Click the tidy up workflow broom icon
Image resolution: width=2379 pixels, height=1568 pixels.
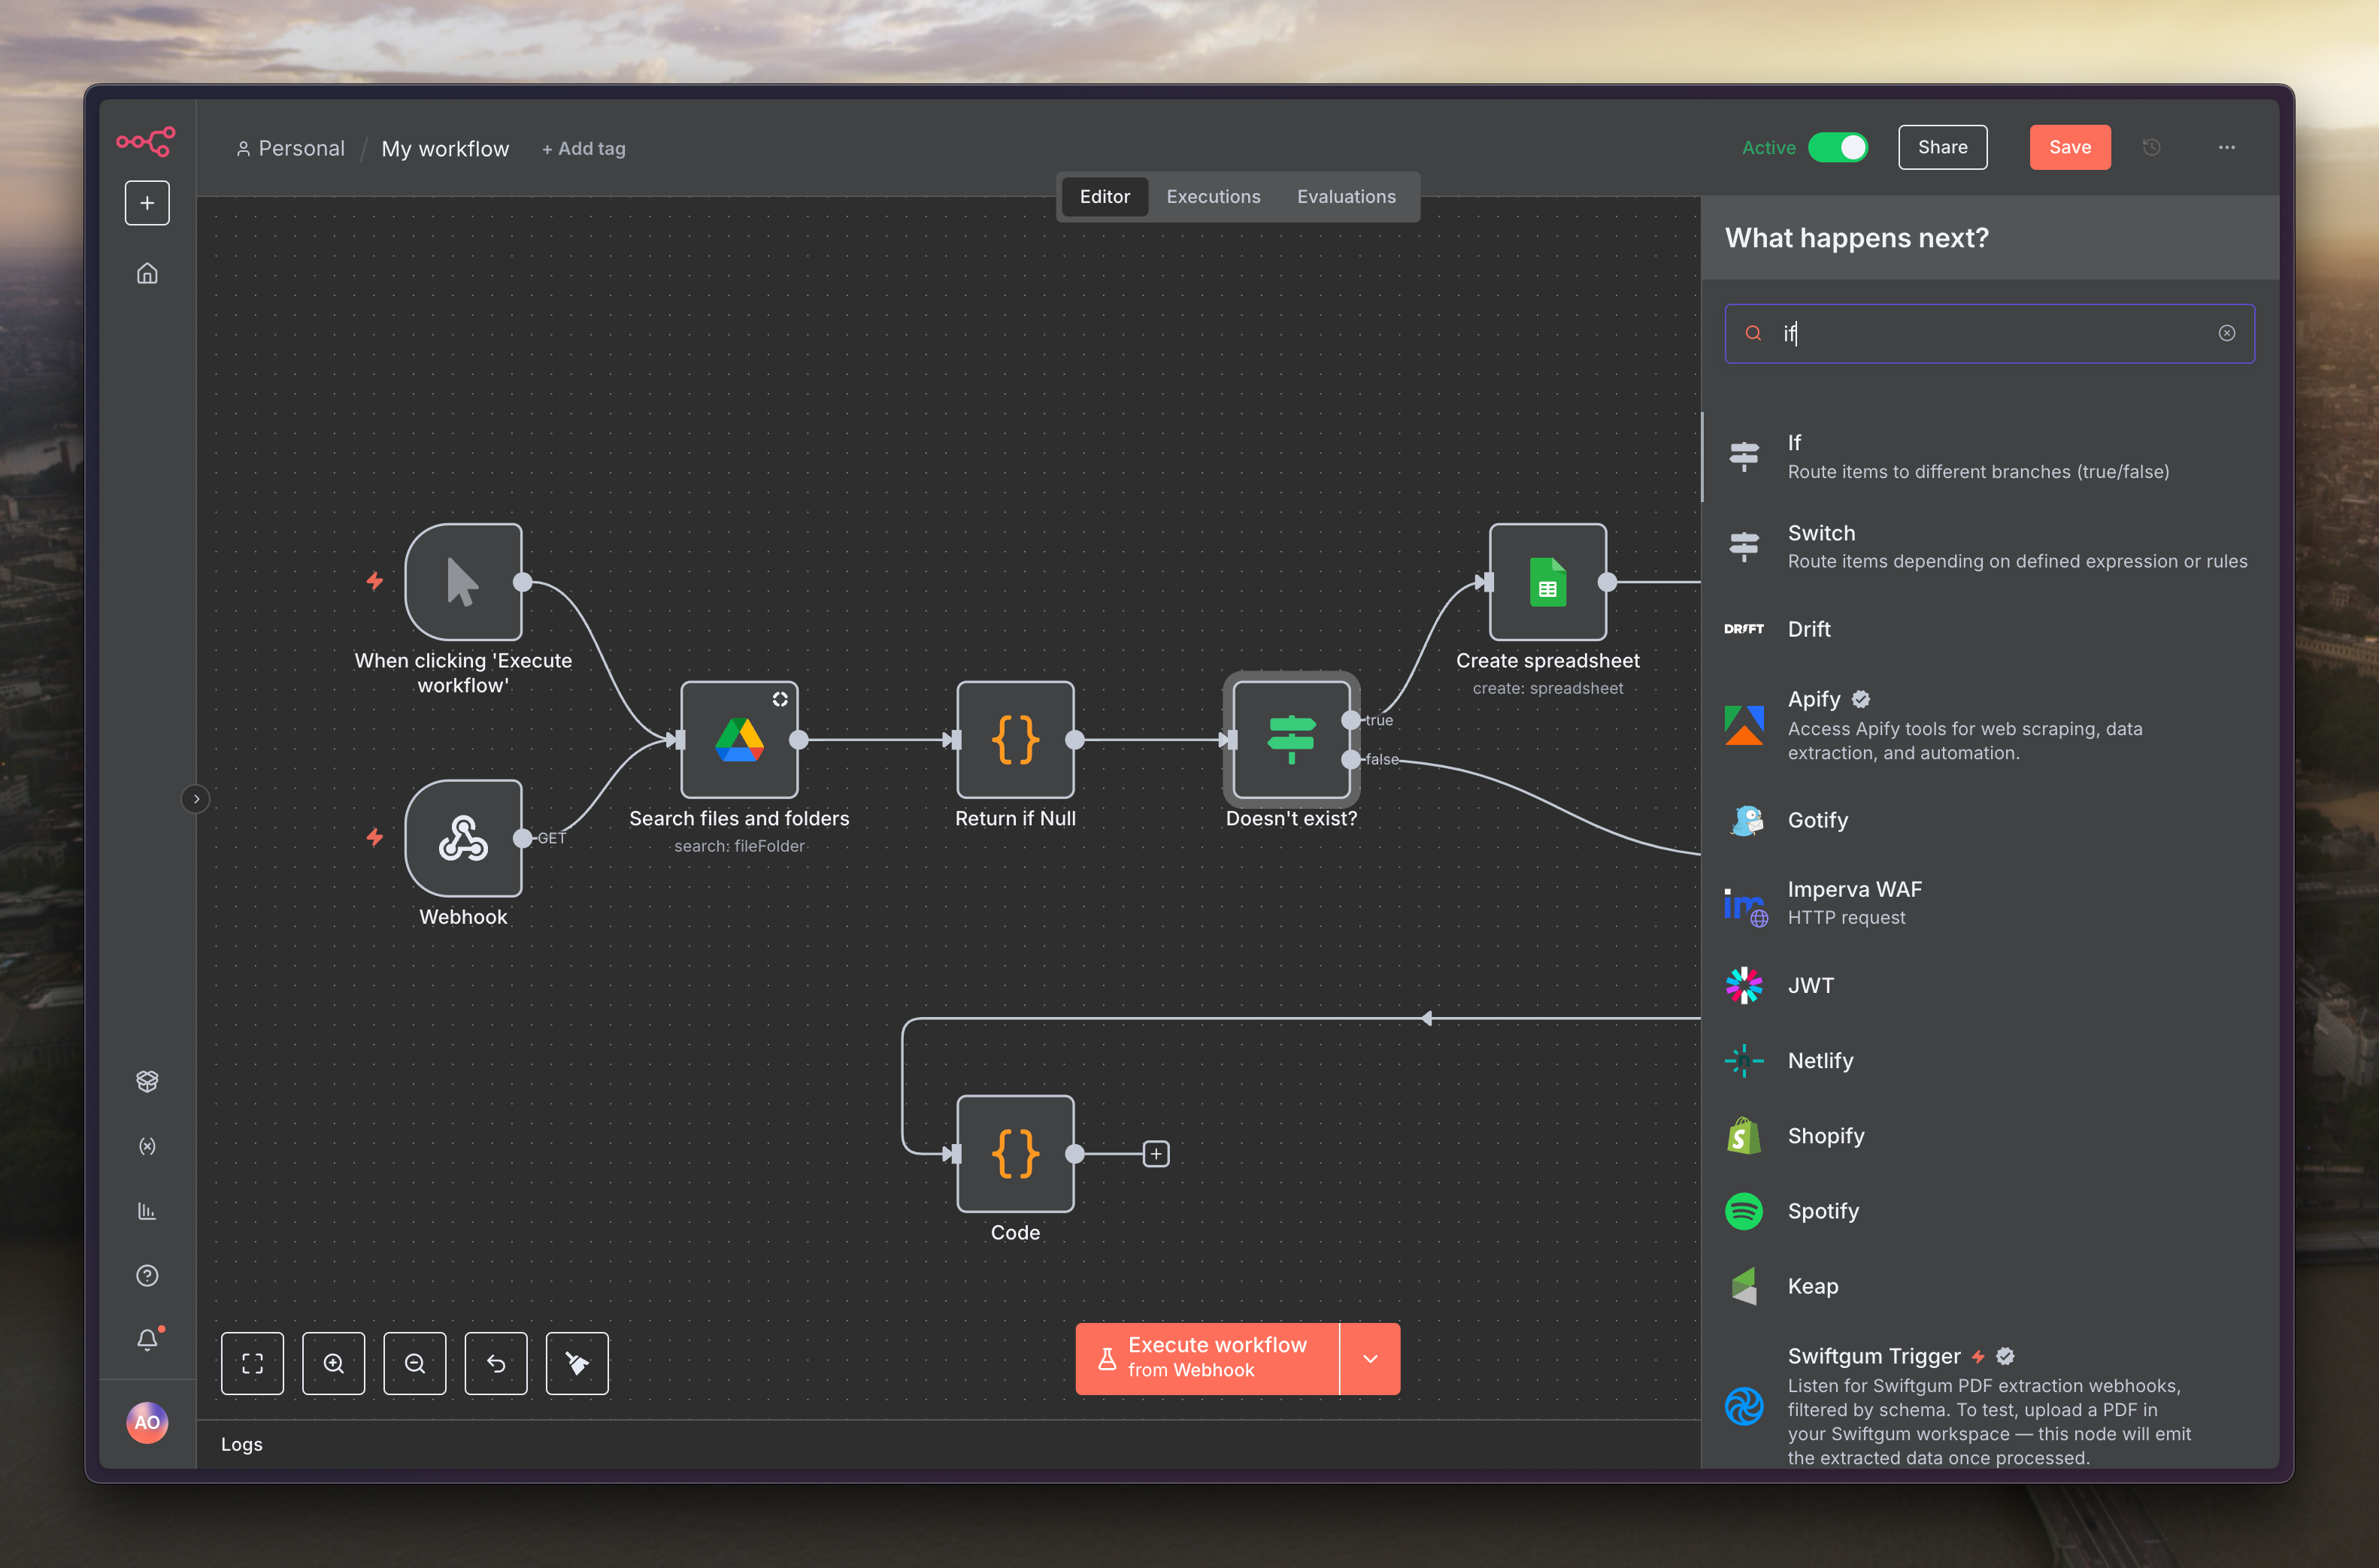pos(577,1363)
